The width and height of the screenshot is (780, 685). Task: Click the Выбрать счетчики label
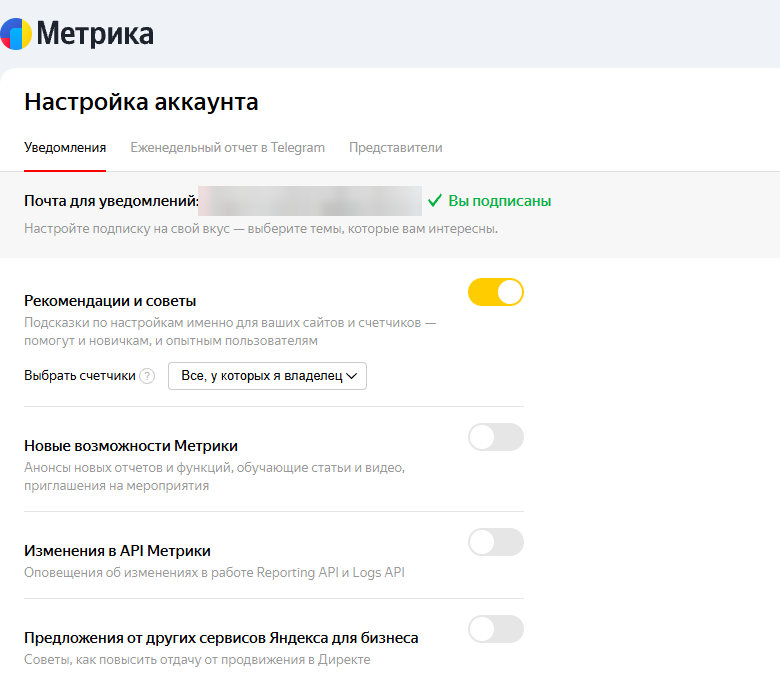[80, 376]
